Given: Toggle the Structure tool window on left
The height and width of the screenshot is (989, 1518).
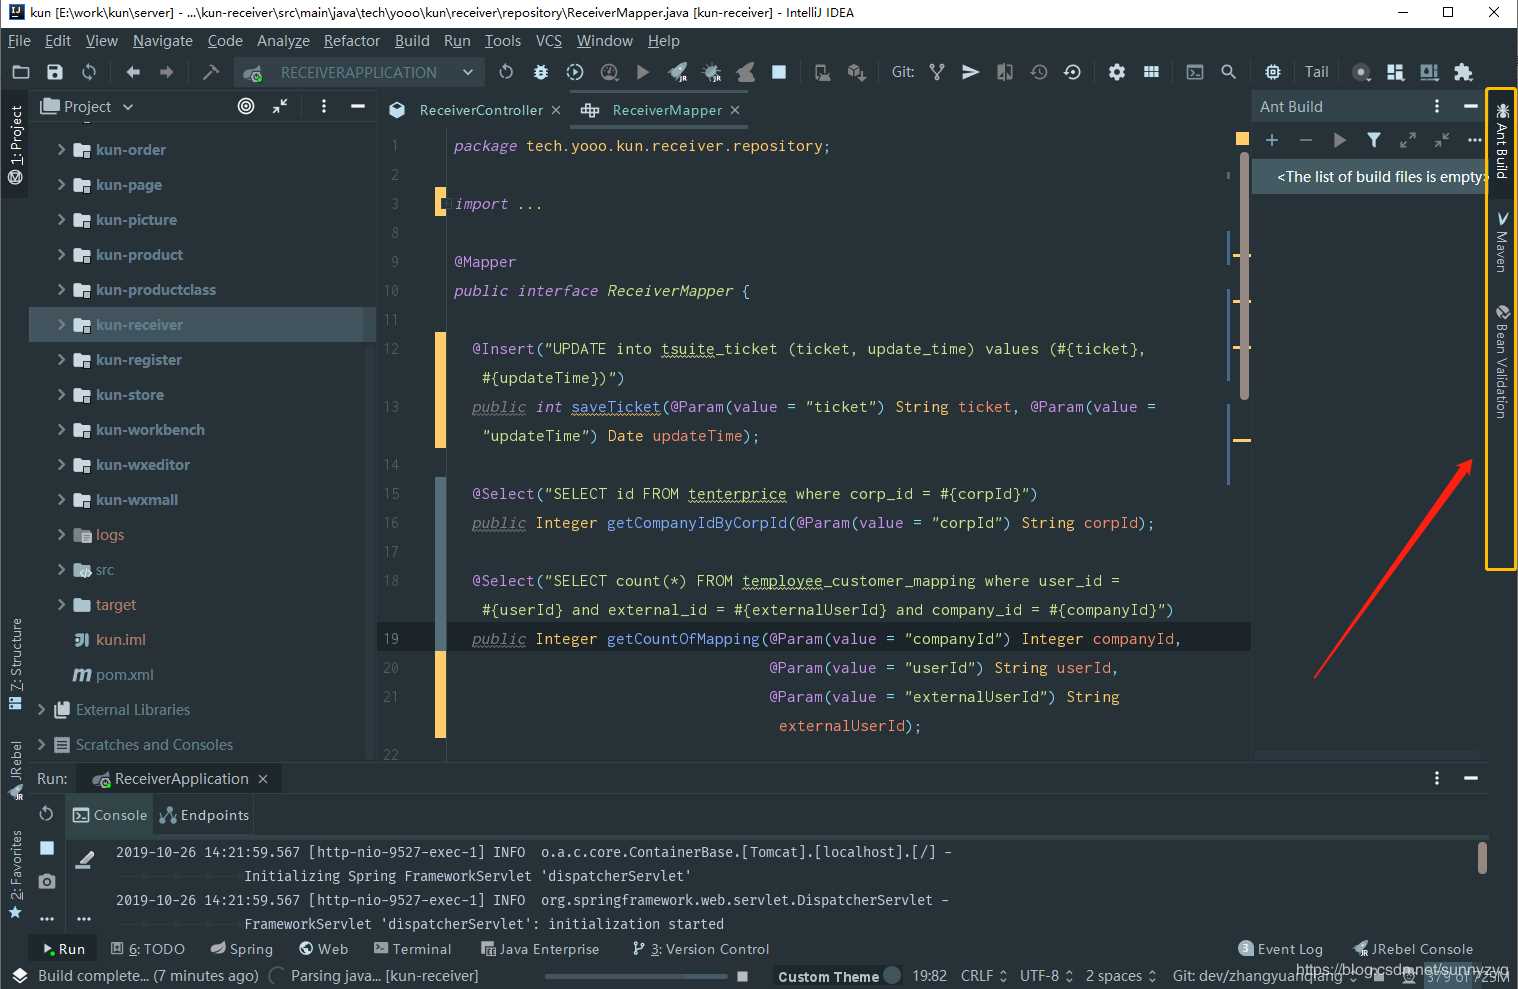Looking at the screenshot, I should pos(15,662).
